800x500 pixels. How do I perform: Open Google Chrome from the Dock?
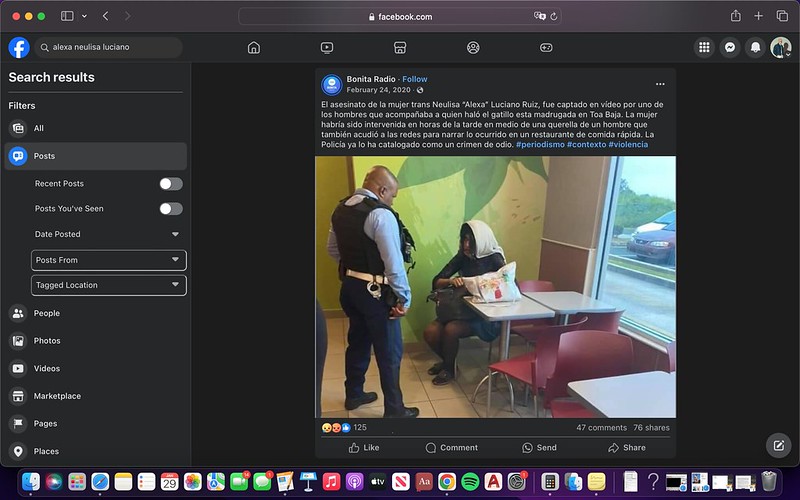click(x=447, y=481)
